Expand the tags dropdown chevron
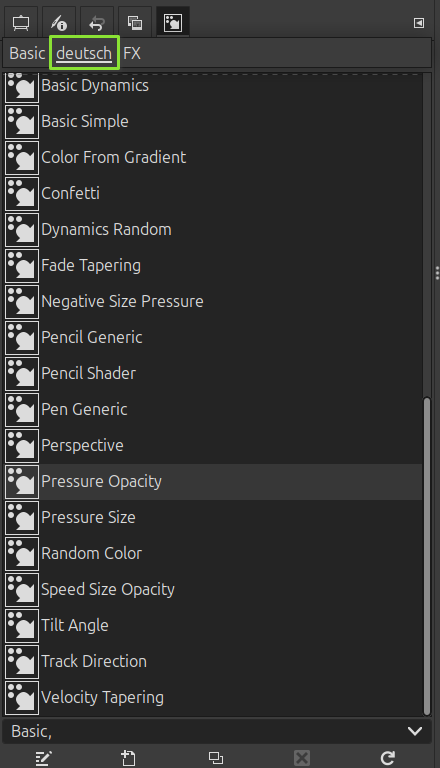The height and width of the screenshot is (768, 440). coord(415,731)
